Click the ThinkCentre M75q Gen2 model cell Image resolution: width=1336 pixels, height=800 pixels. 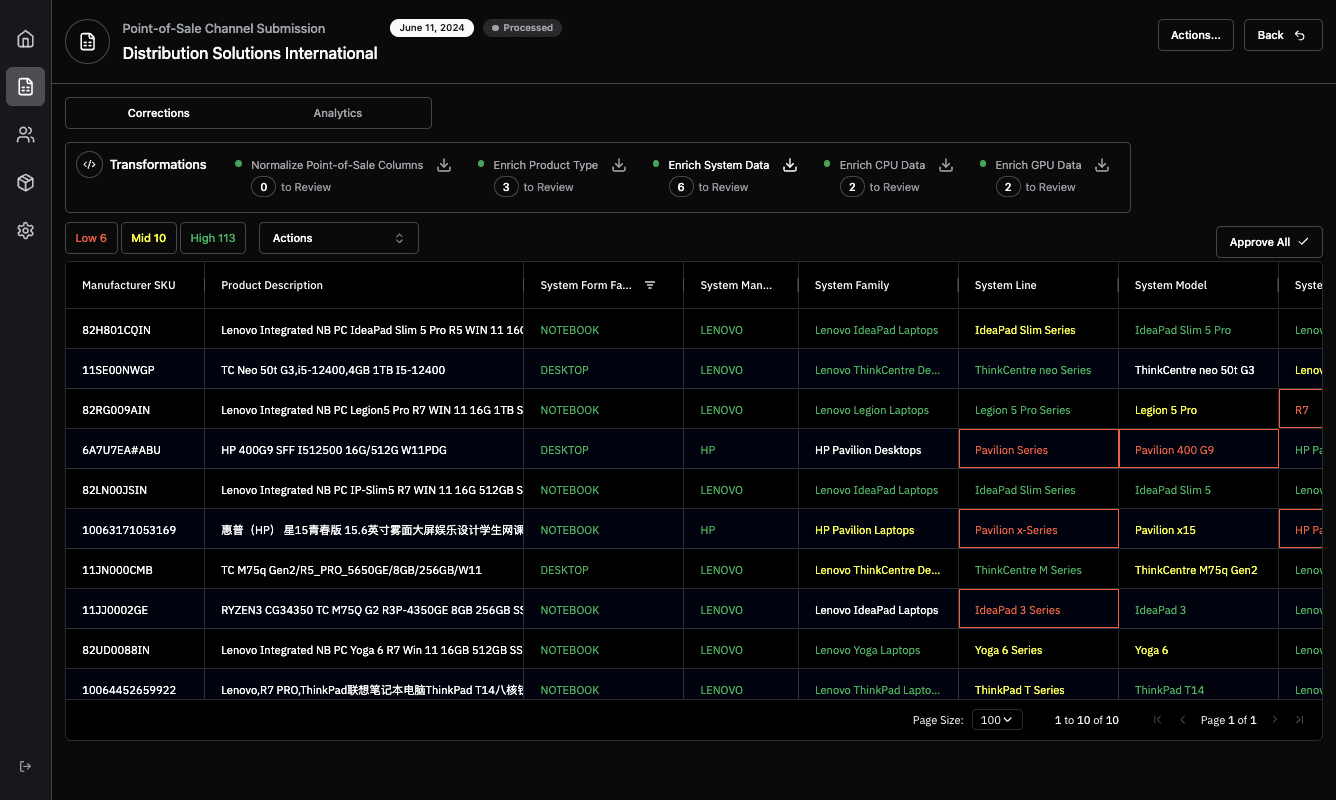tap(1198, 570)
